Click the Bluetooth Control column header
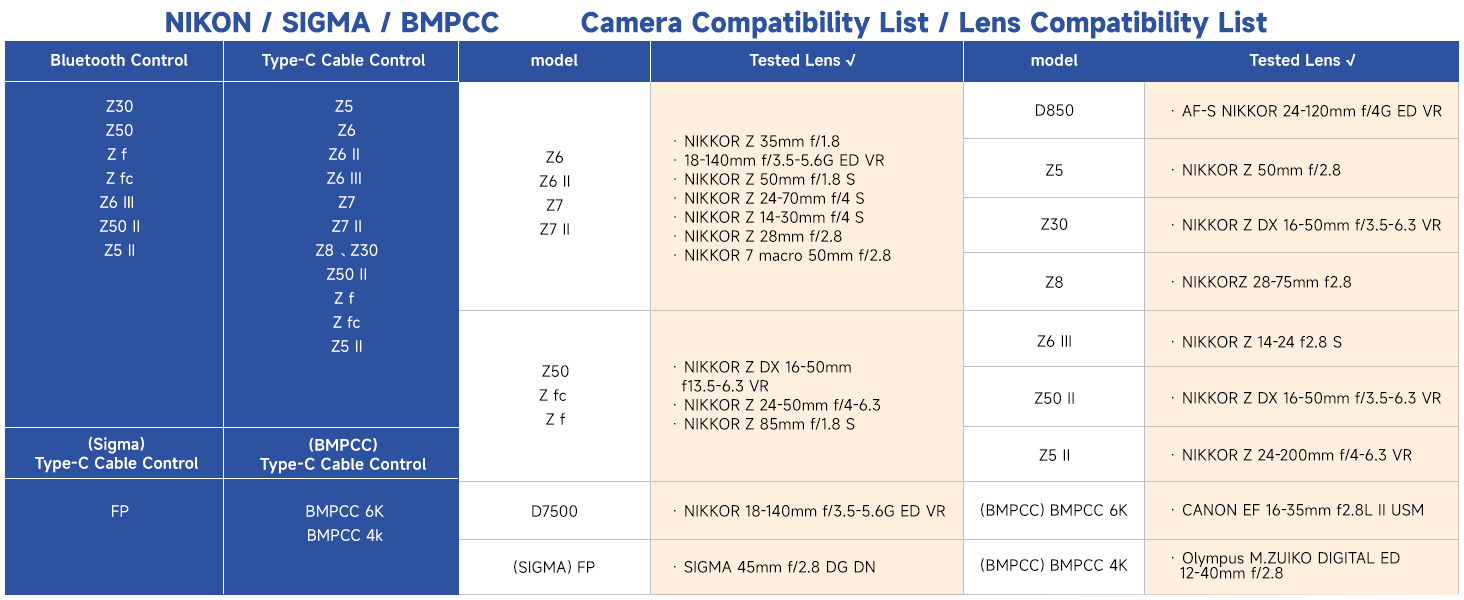Screen dimensions: 1464x600 [119, 61]
